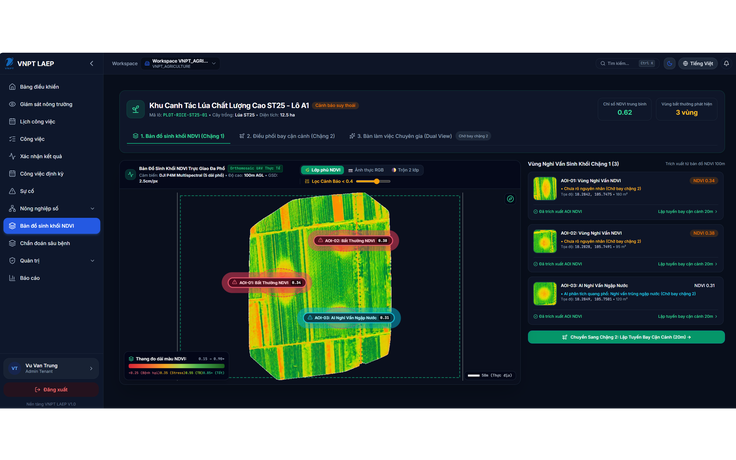Open the Tiếng Việt language selector
The height and width of the screenshot is (460, 736).
[698, 63]
